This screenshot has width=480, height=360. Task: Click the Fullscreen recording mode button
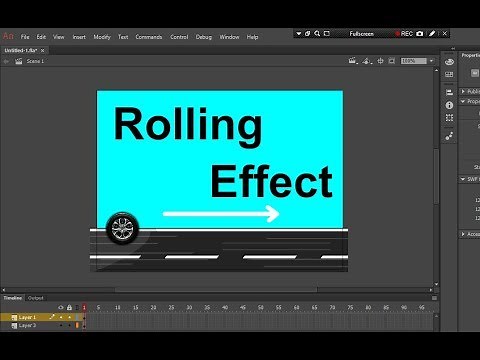pos(361,34)
